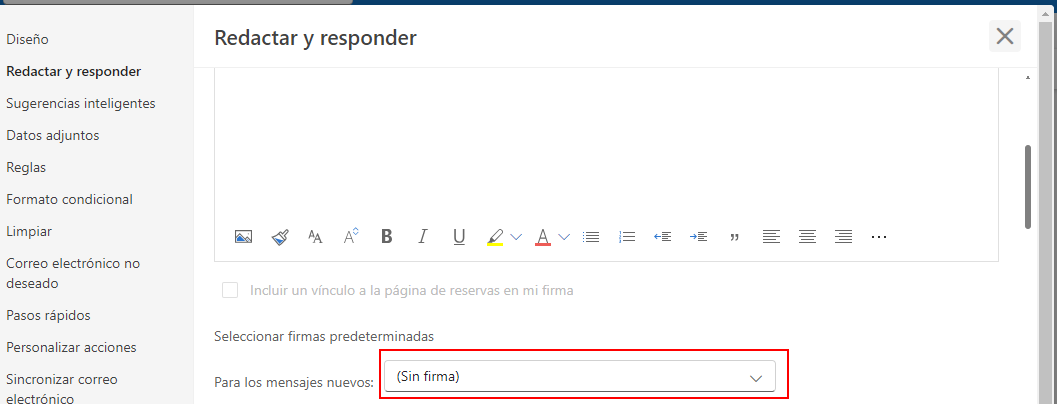This screenshot has height=404, width=1057.
Task: Align text to the right
Action: 843,237
